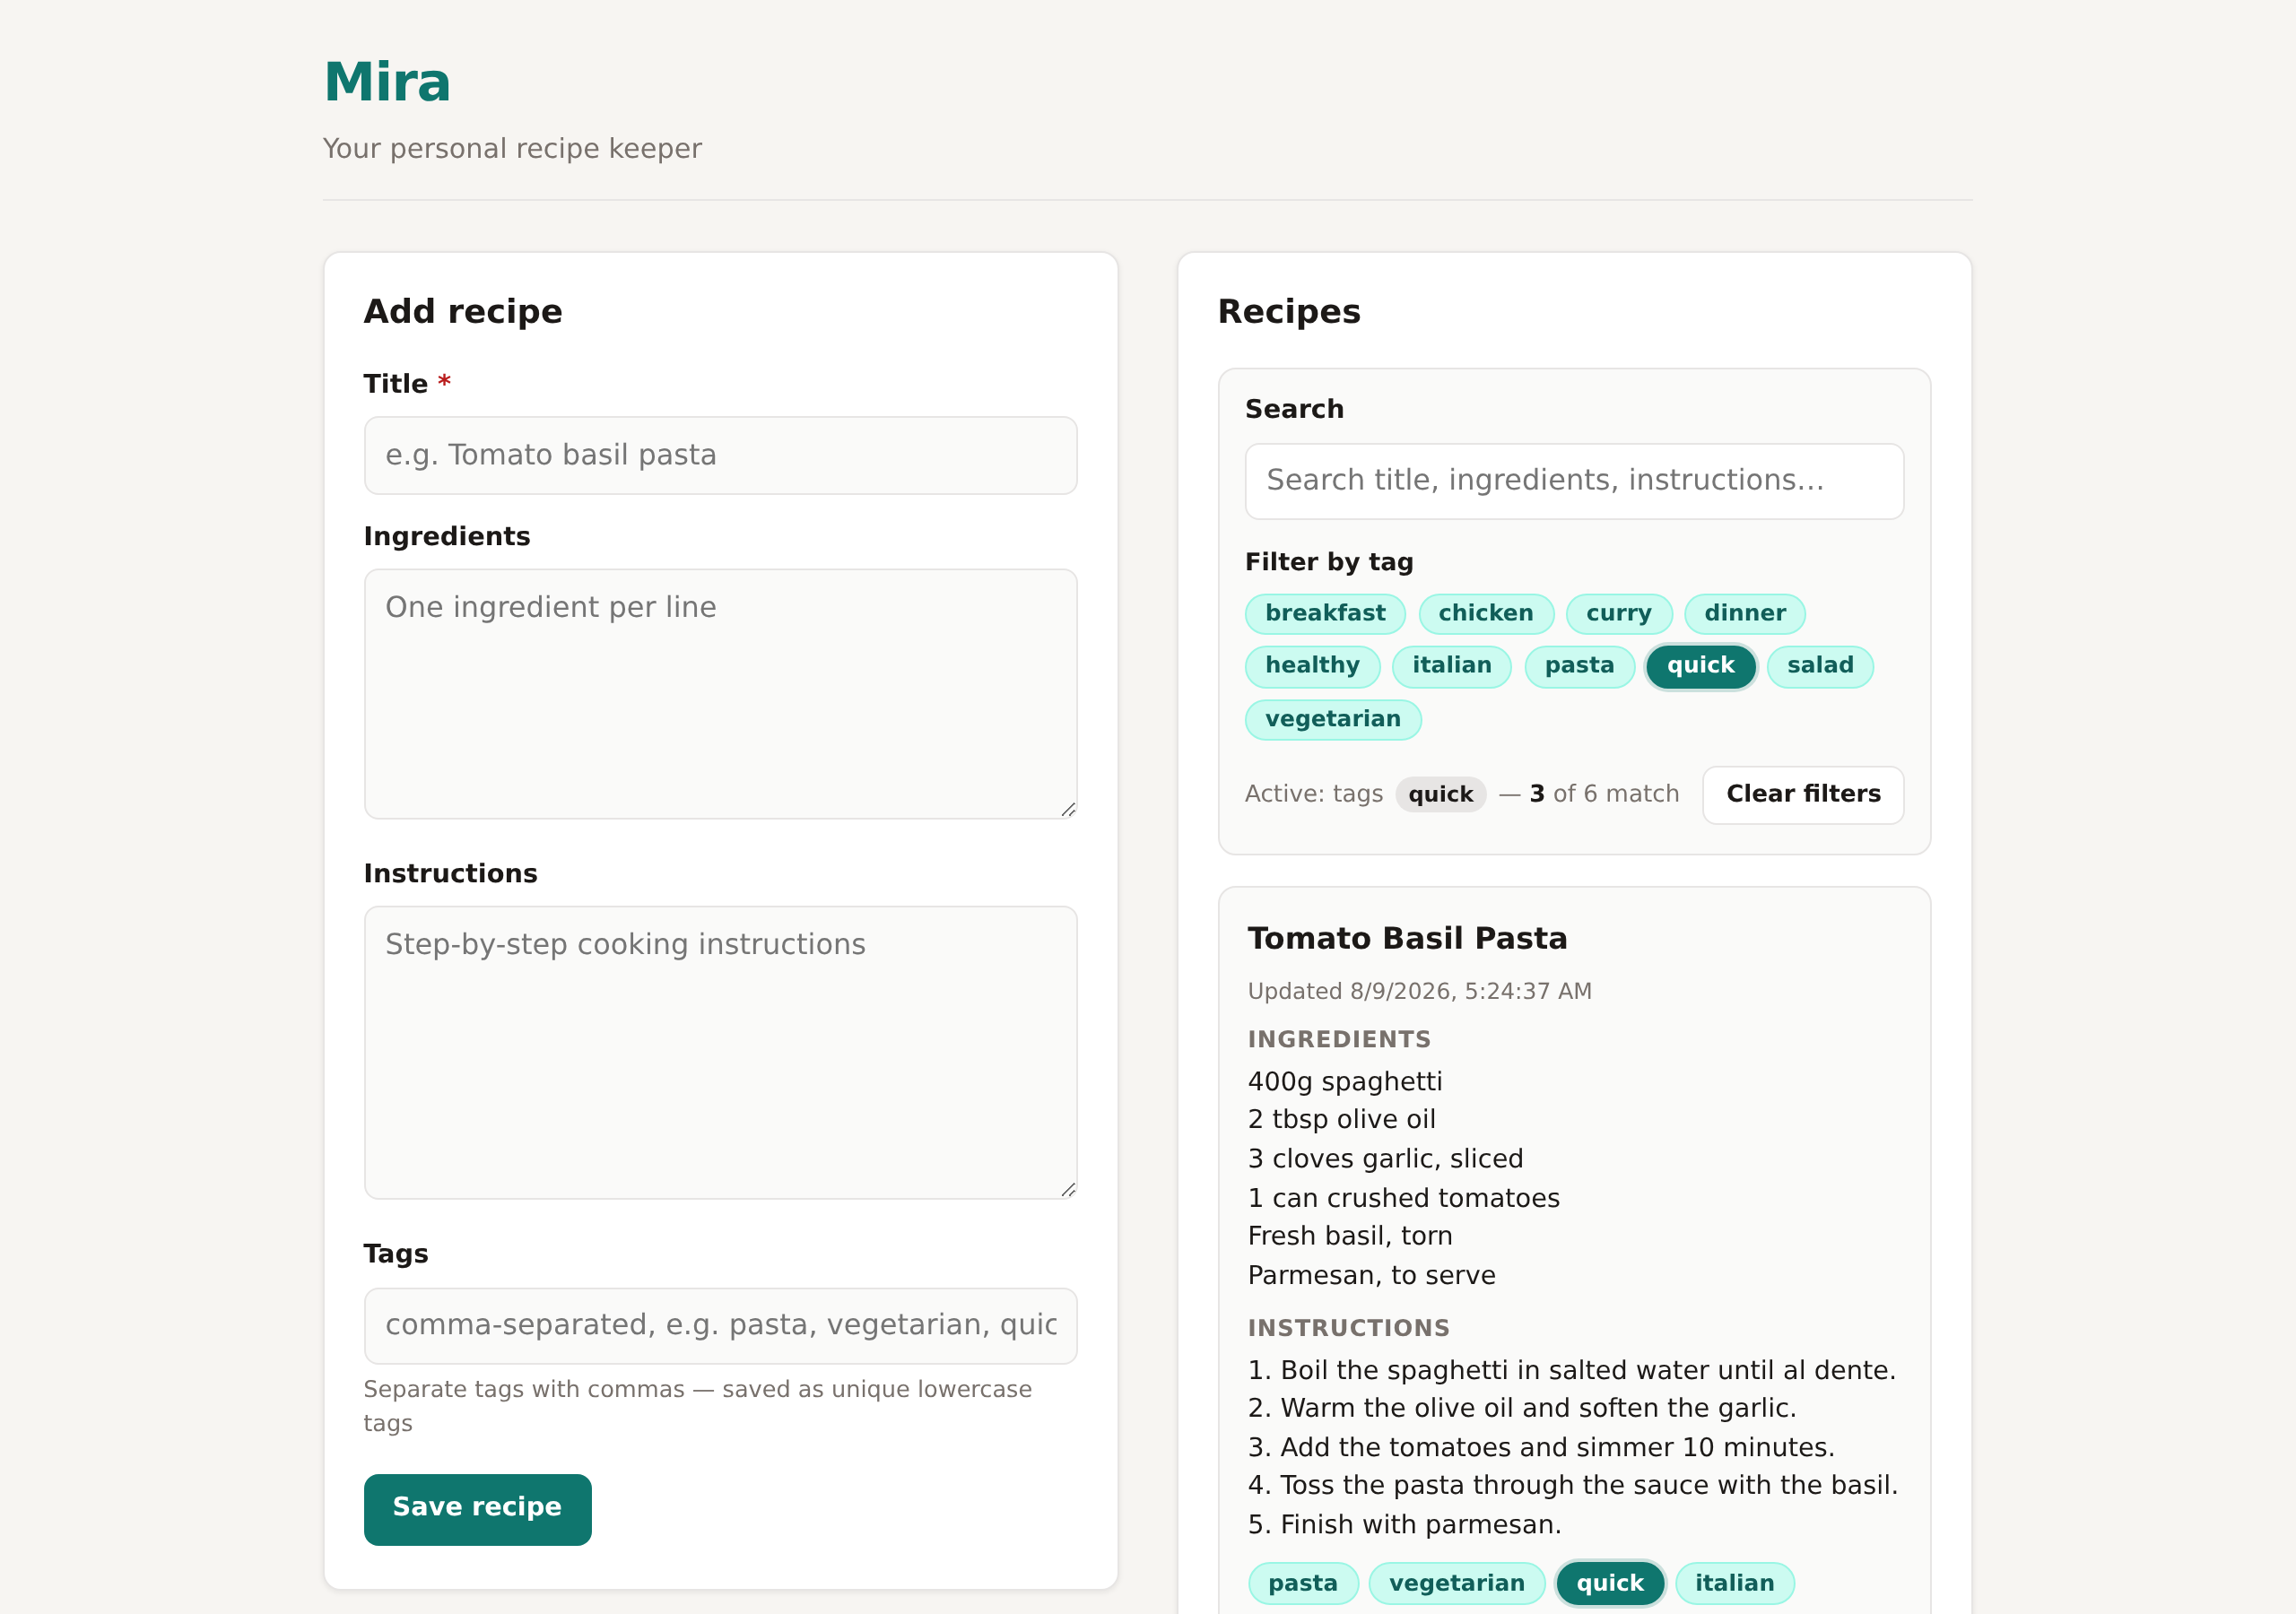This screenshot has height=1614, width=2296.
Task: Click step '4. Toss the pasta' instruction
Action: coord(1572,1485)
